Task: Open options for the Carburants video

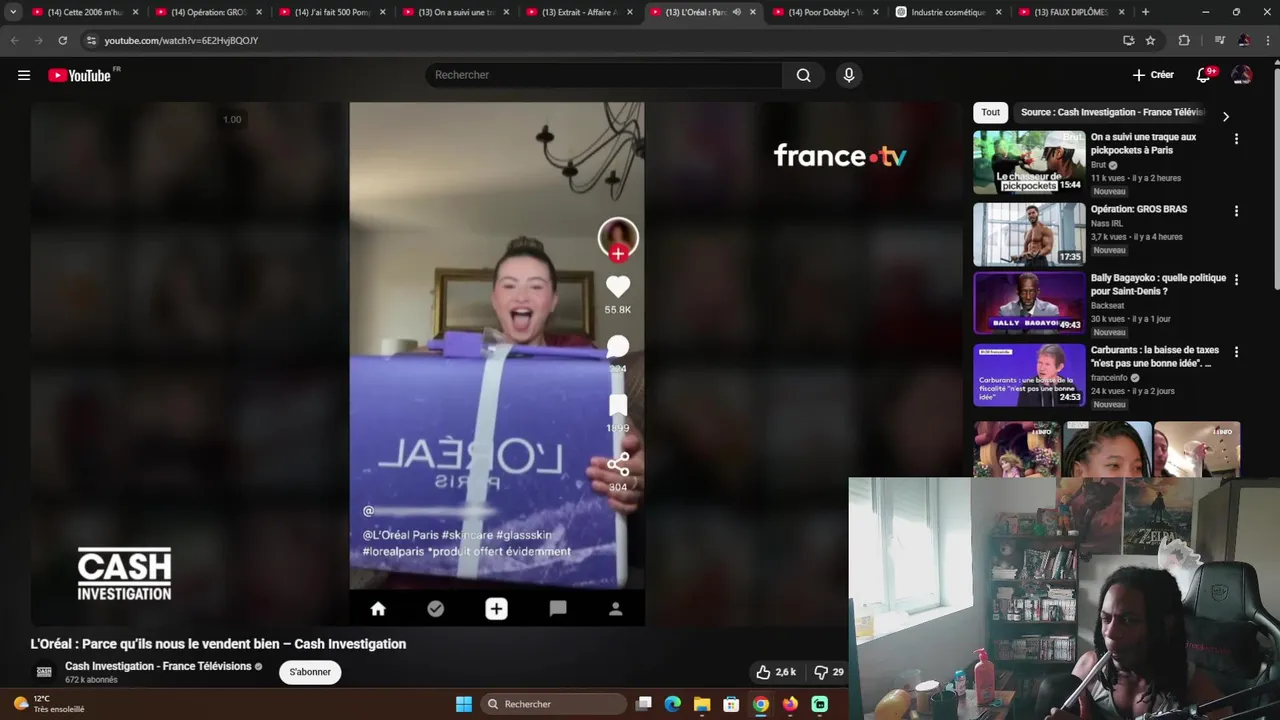Action: [x=1236, y=352]
